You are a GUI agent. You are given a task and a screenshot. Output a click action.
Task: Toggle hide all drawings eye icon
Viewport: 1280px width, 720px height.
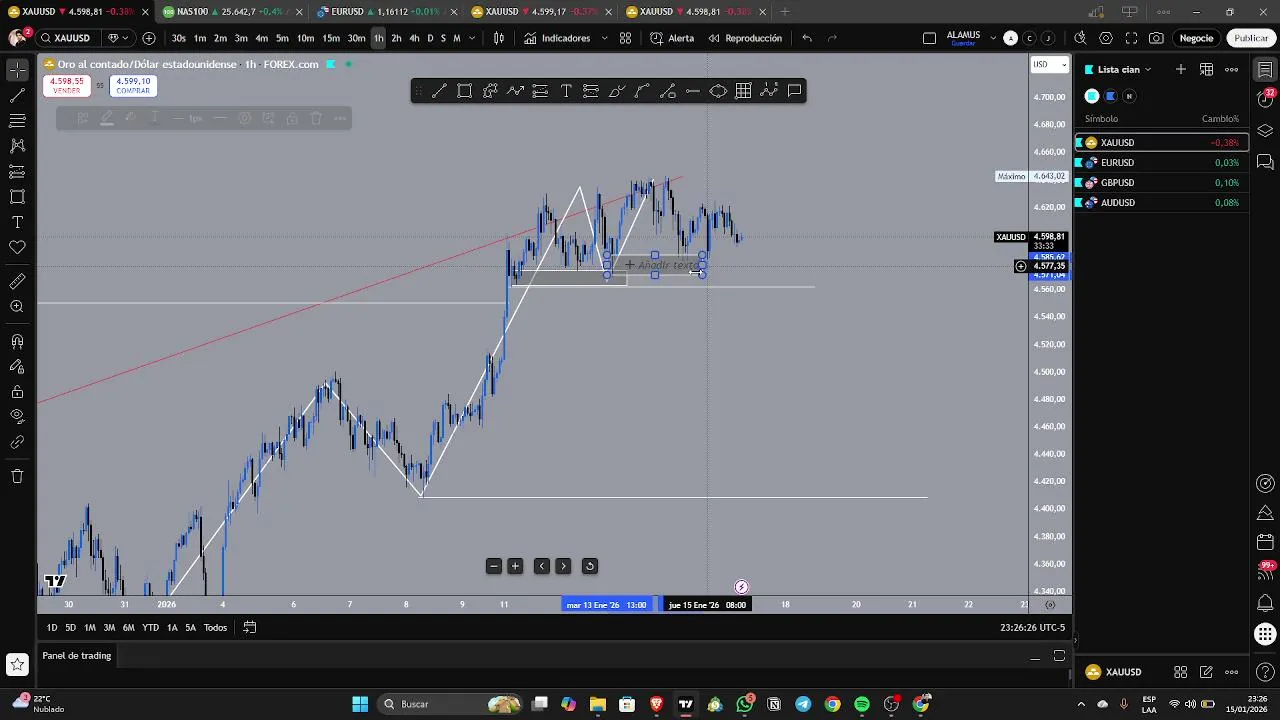17,416
